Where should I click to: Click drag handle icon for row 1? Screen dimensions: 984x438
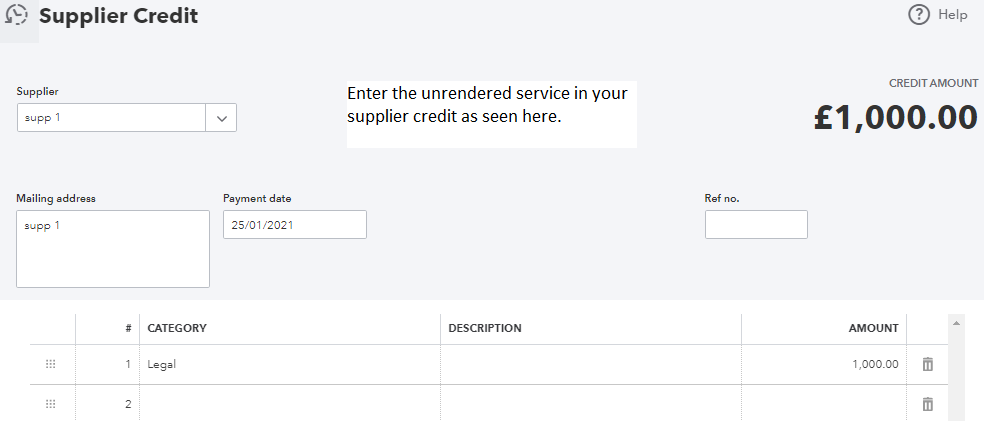point(51,364)
